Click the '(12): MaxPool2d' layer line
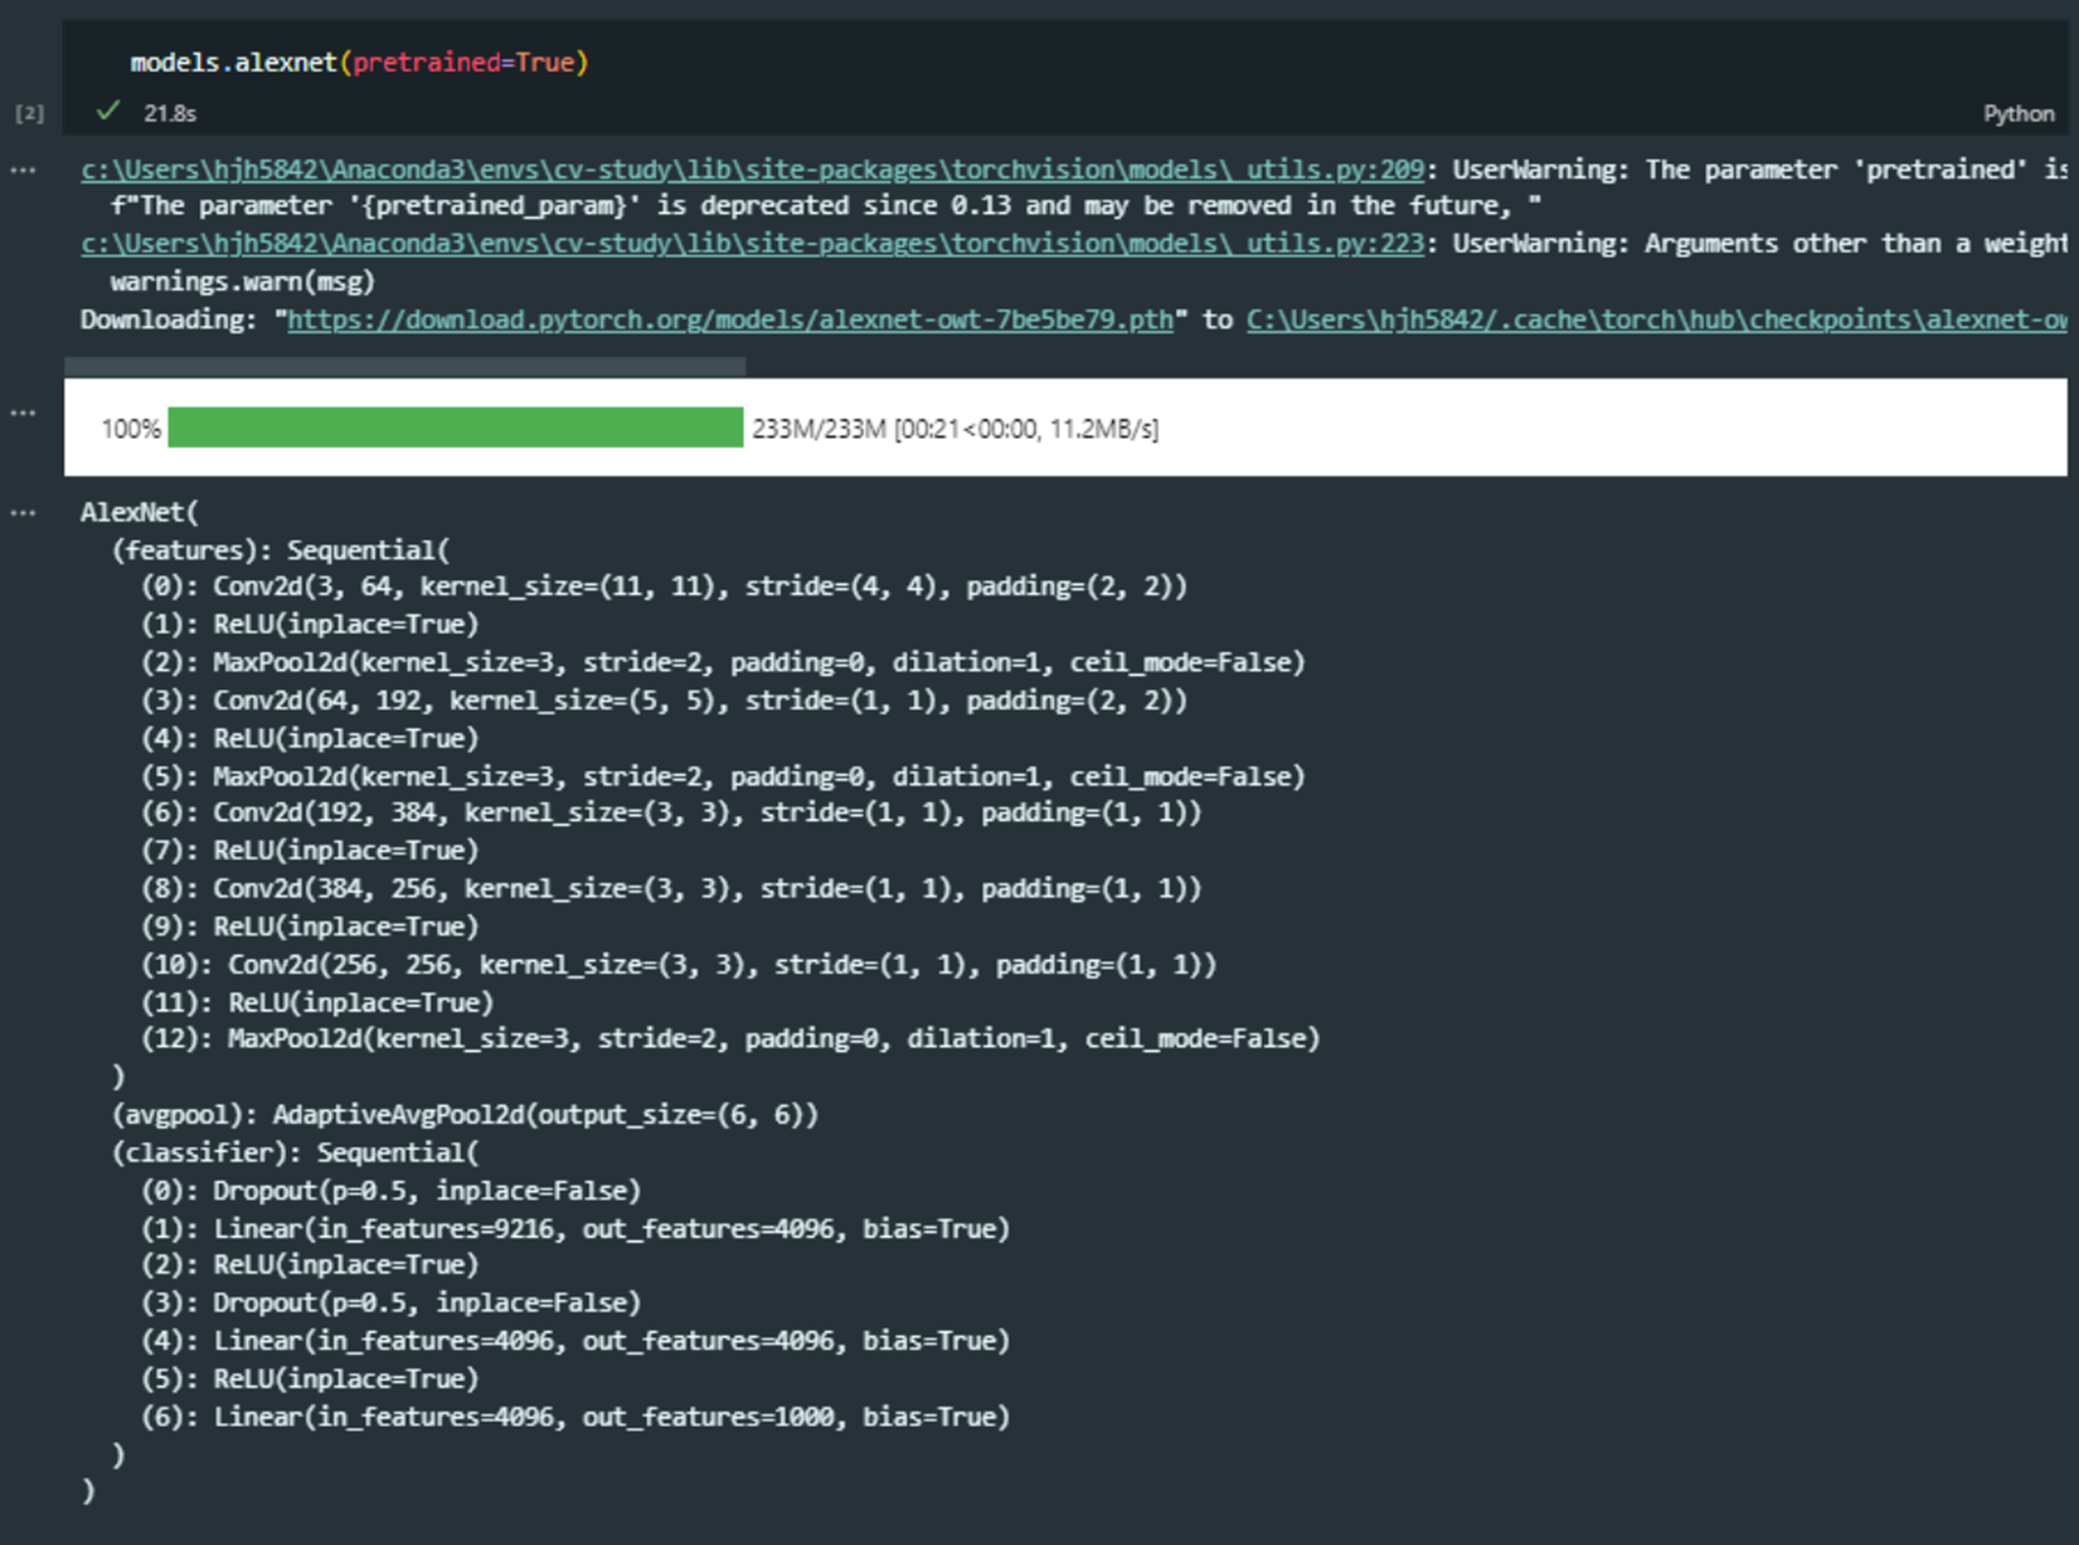Image resolution: width=2079 pixels, height=1545 pixels. (x=731, y=1038)
